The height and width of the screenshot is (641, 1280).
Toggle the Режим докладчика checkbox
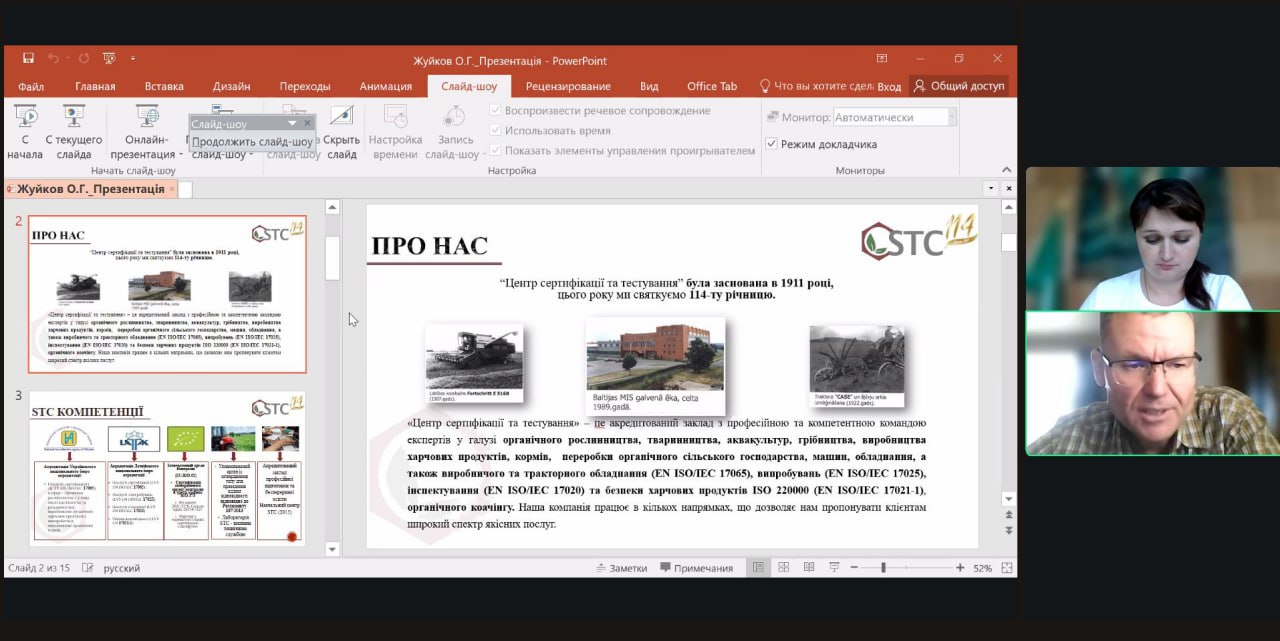pos(771,144)
